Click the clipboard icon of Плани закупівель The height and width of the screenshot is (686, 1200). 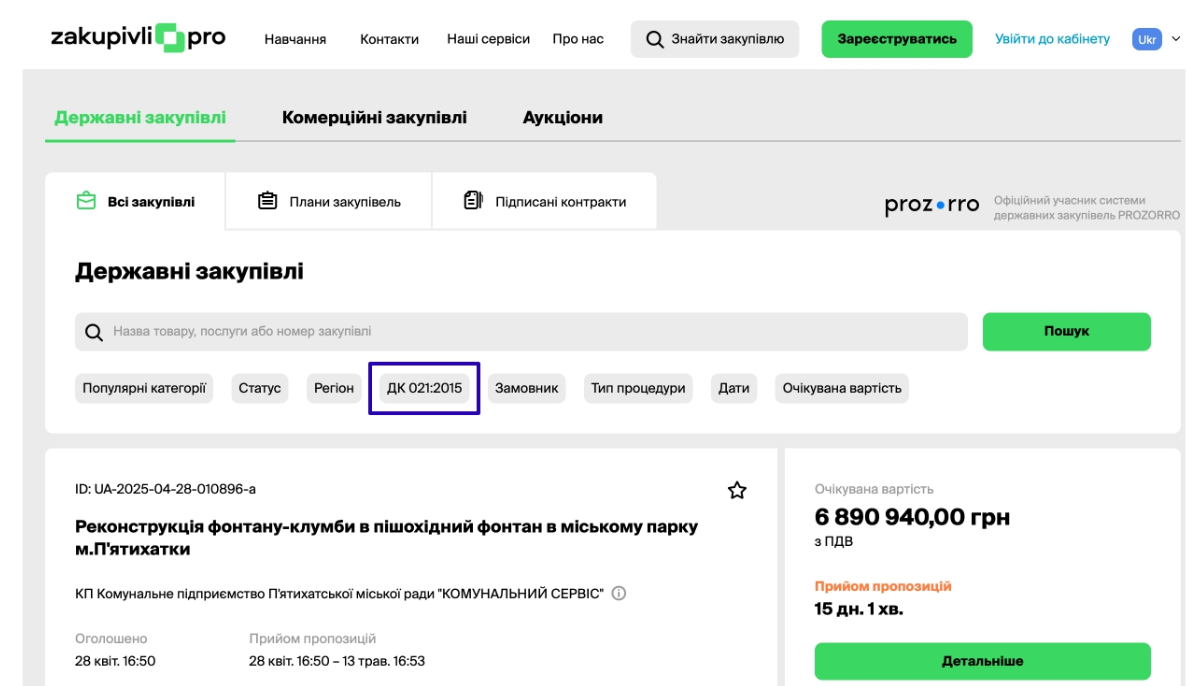click(x=267, y=201)
